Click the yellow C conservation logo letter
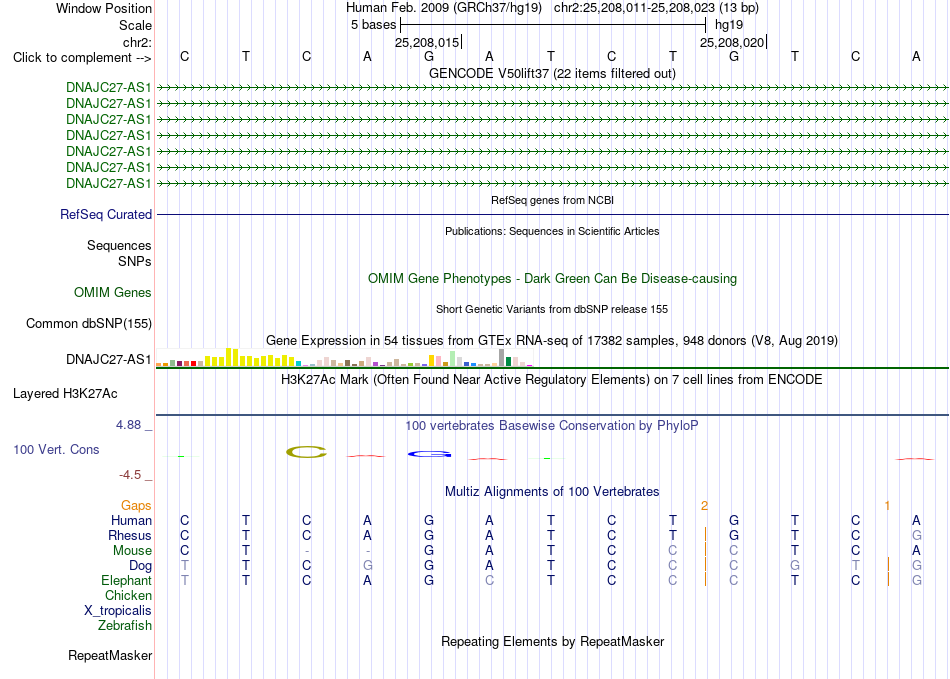 307,452
